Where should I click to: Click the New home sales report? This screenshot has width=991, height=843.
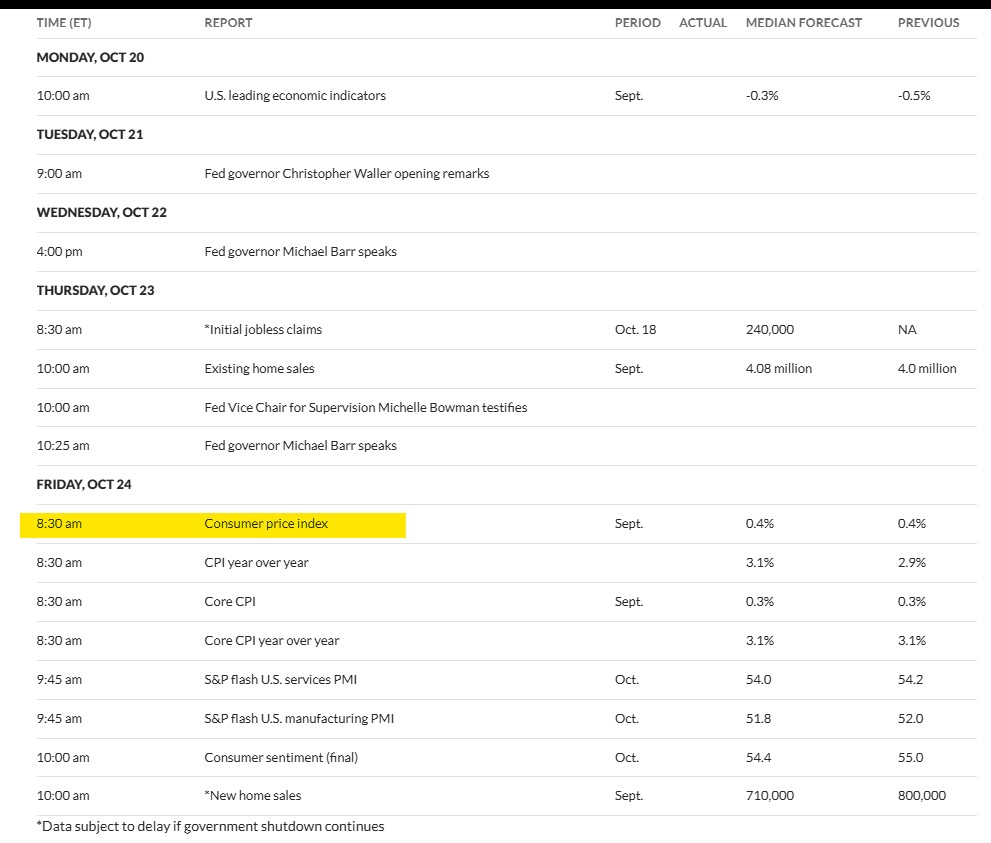[x=253, y=797]
